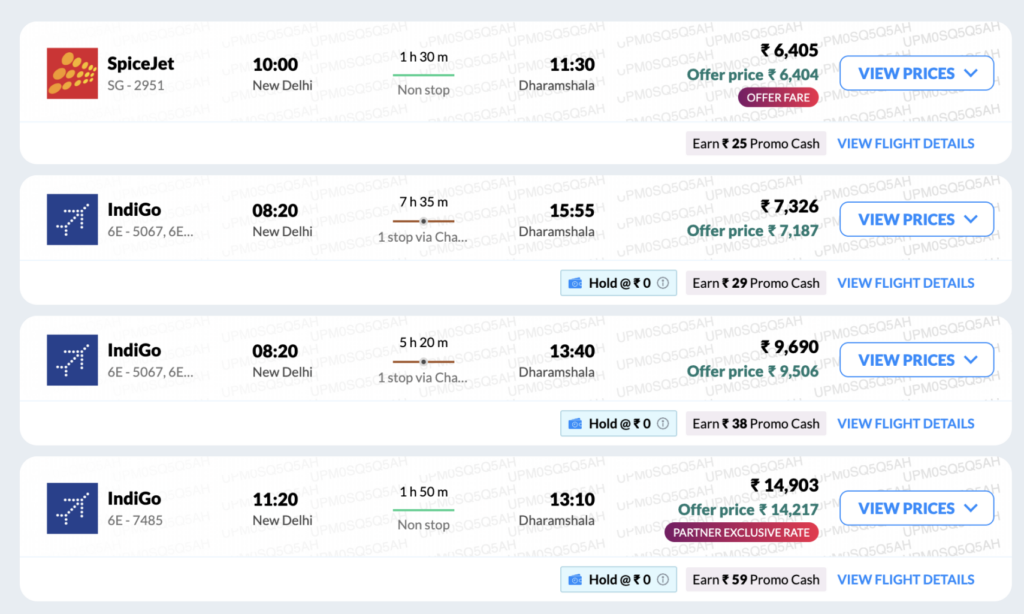Click Offer price ₹ 6,404

(x=752, y=75)
